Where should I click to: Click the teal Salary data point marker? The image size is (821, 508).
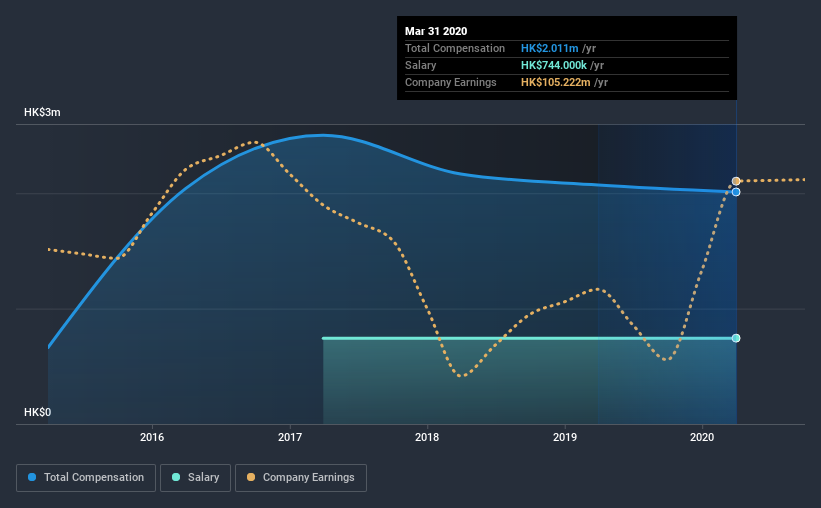tap(736, 338)
